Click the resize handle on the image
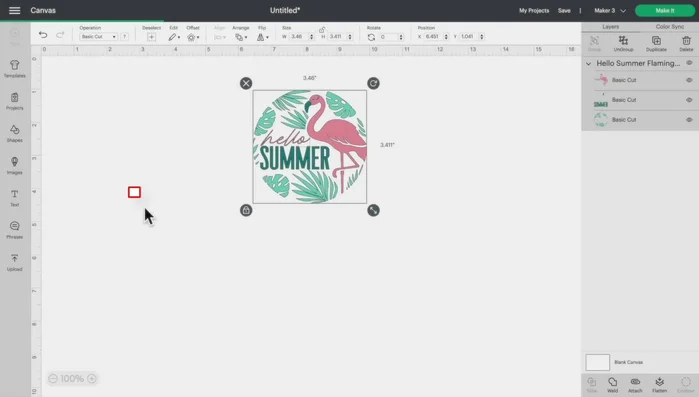 pyautogui.click(x=373, y=210)
